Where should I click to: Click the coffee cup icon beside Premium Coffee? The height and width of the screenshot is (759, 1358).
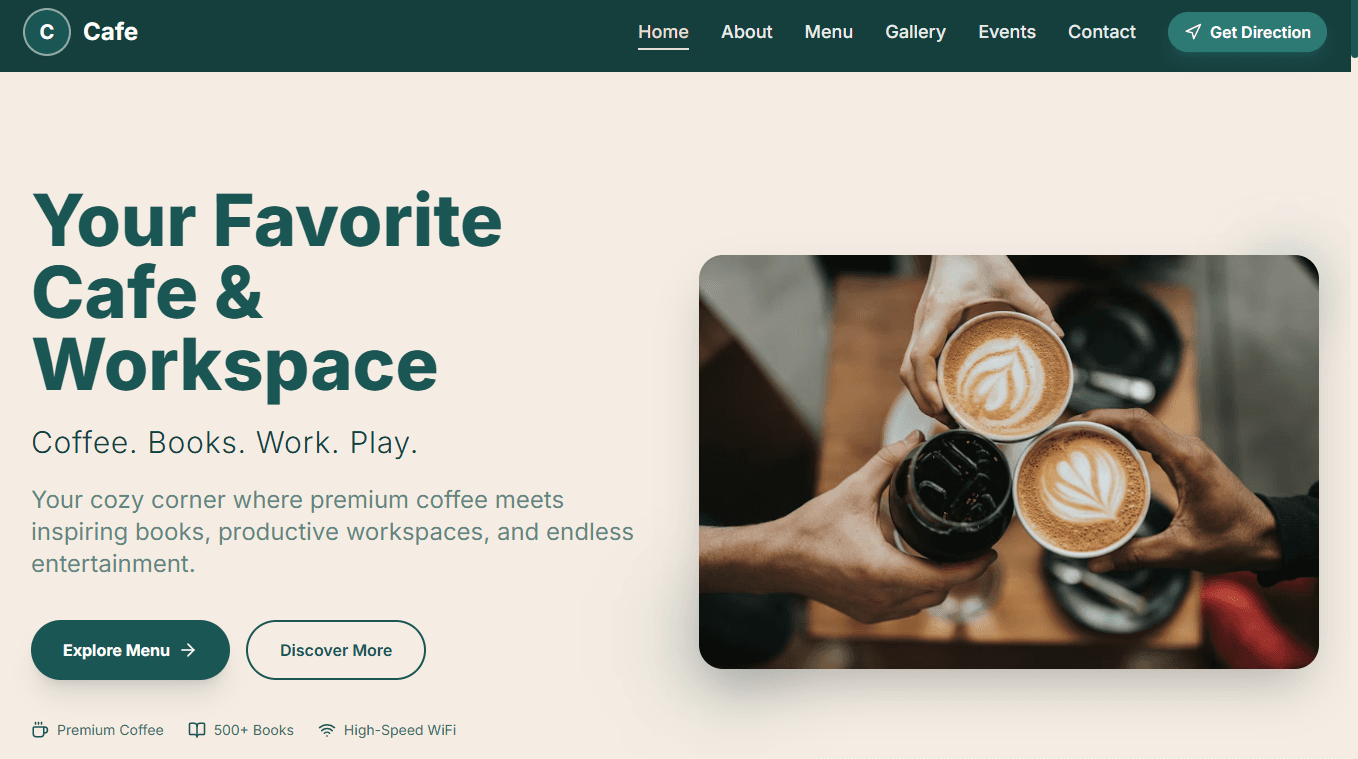pyautogui.click(x=40, y=730)
